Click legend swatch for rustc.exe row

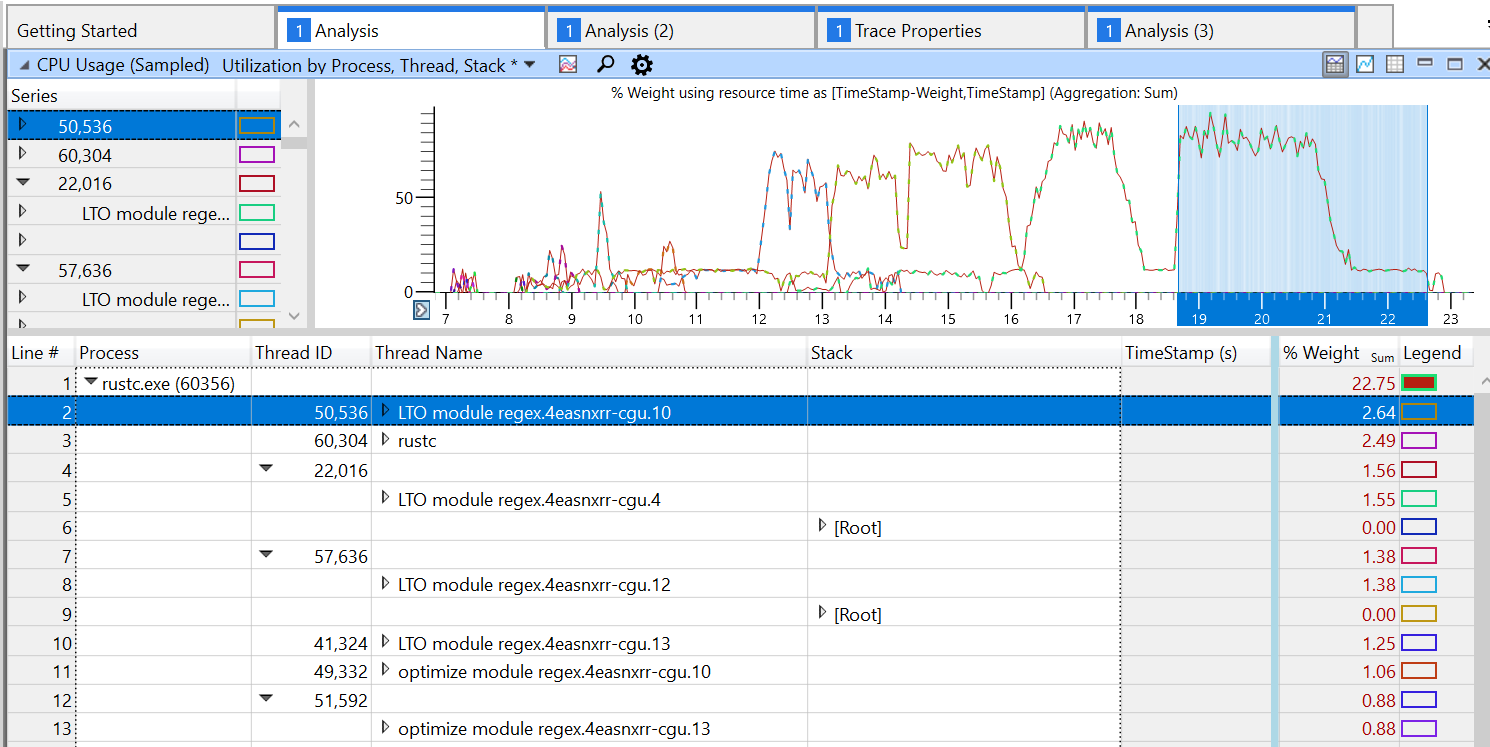point(1419,383)
